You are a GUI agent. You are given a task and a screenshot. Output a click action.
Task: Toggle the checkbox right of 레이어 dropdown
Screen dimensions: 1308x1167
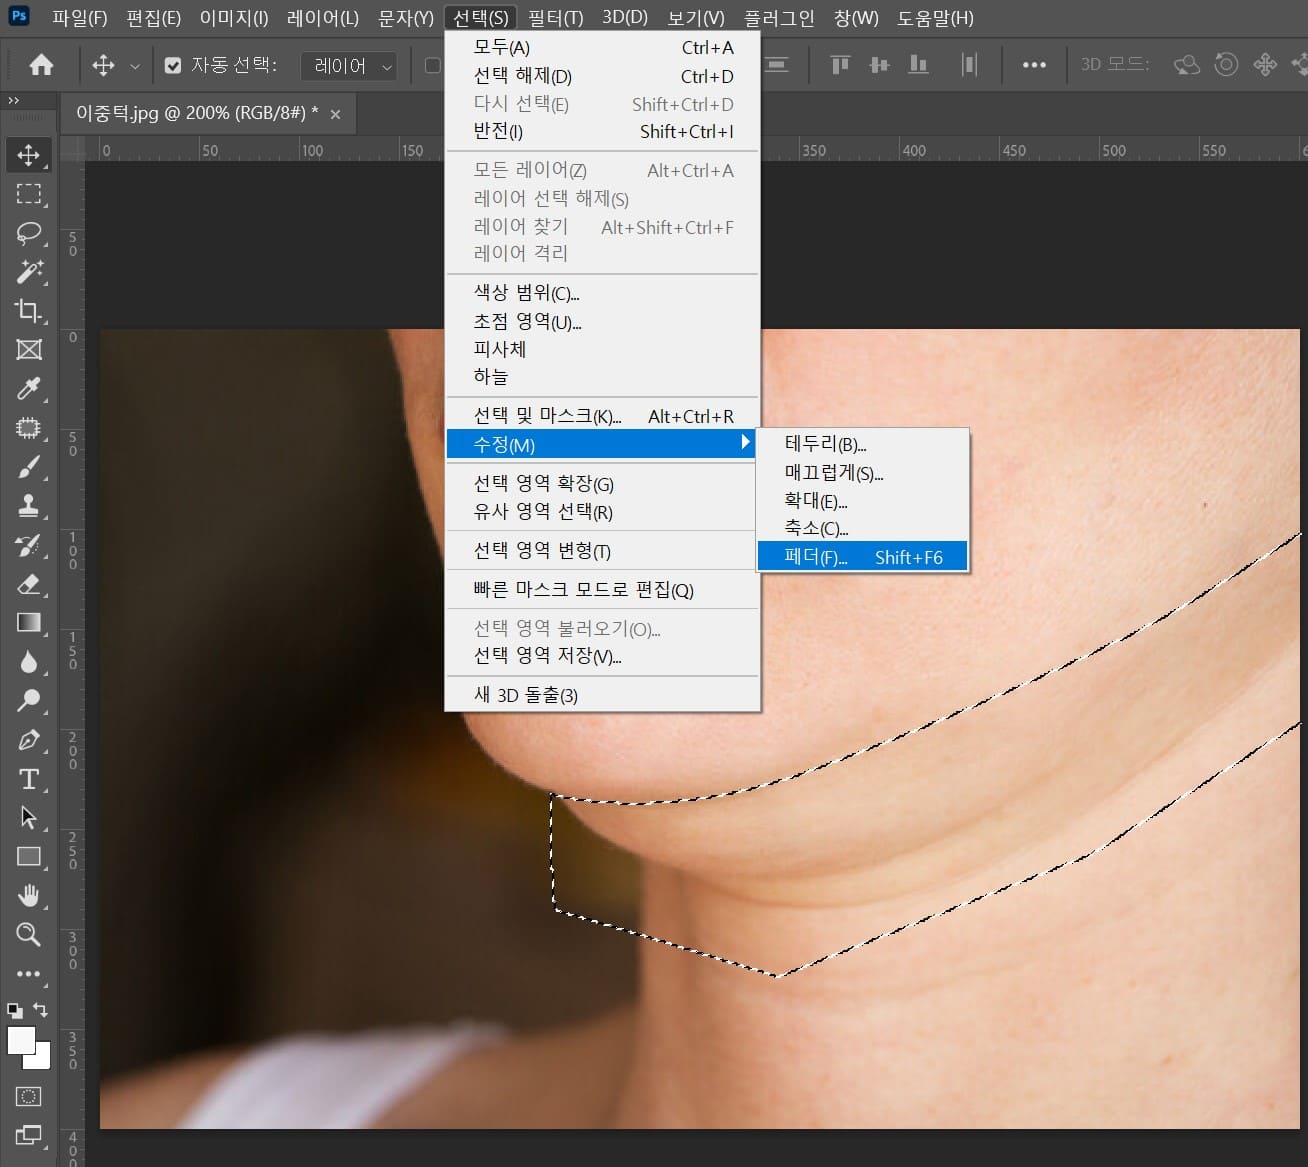click(x=433, y=65)
